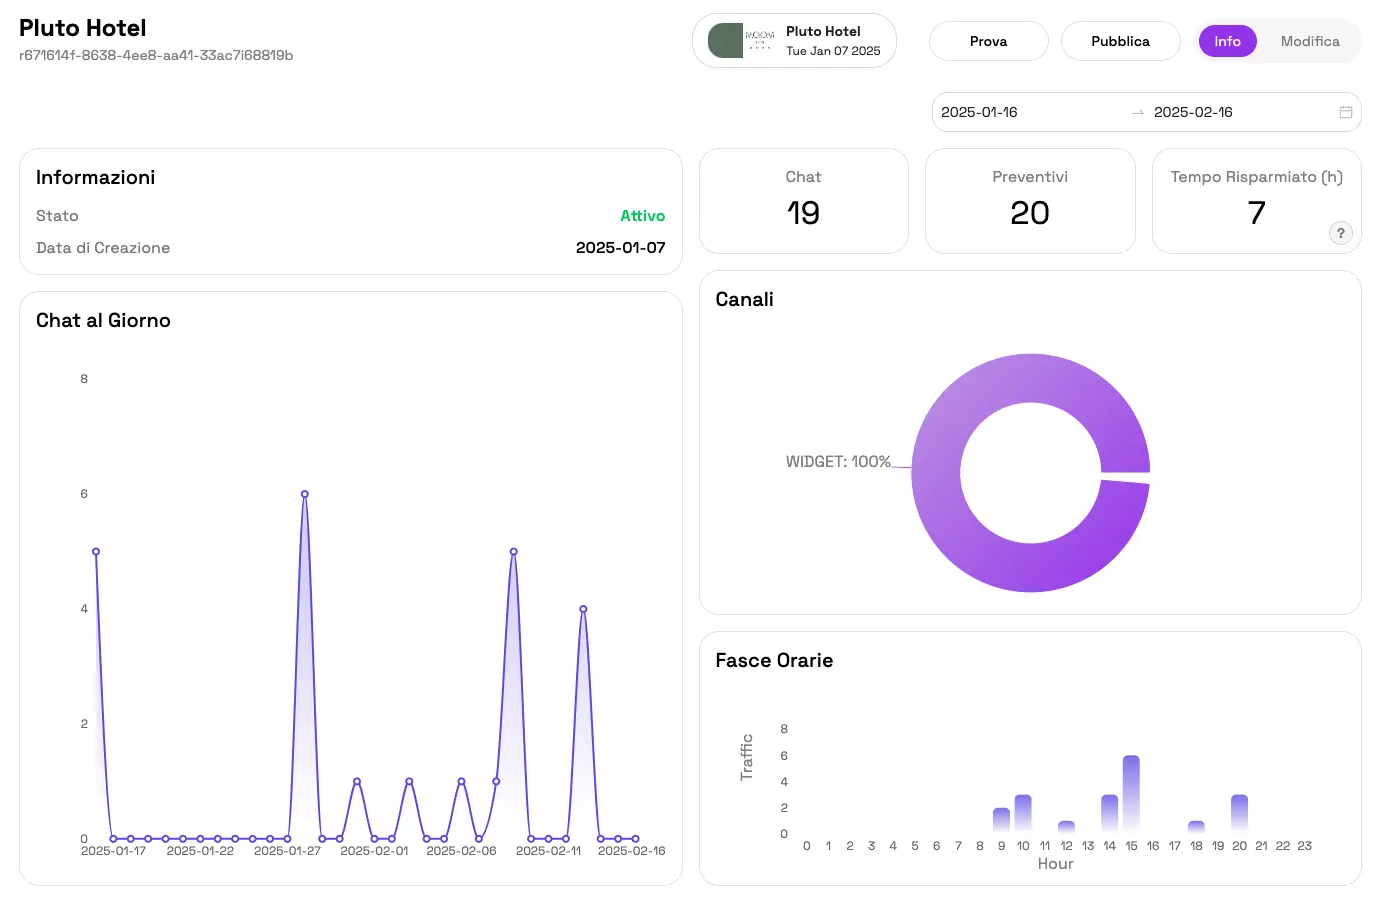1380x903 pixels.
Task: Switch to the Modifica tab
Action: click(1309, 41)
